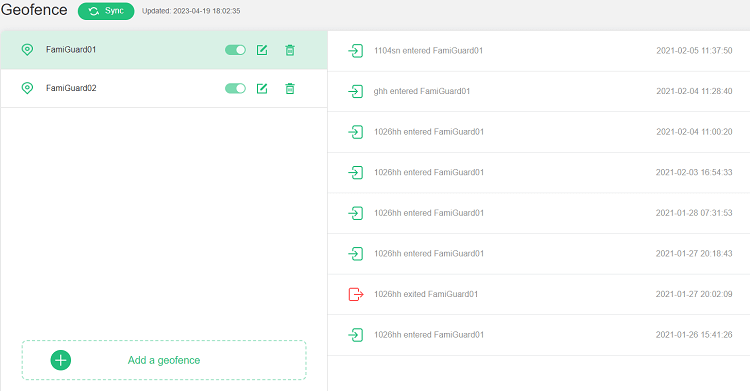750x391 pixels.
Task: Click timestamp 2021-02-04 11:28:40
Action: coord(694,91)
